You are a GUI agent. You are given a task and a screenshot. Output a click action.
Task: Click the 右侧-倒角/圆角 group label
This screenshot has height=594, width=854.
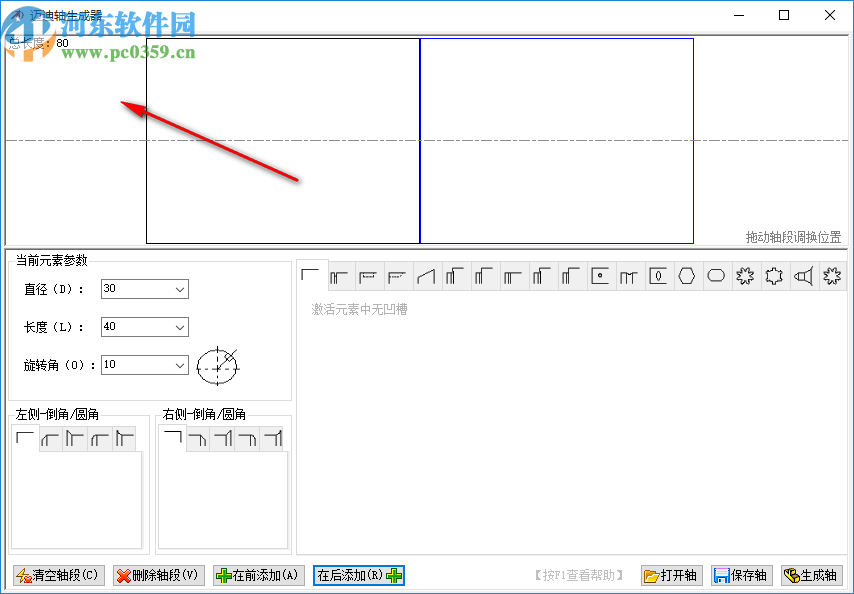click(x=204, y=414)
